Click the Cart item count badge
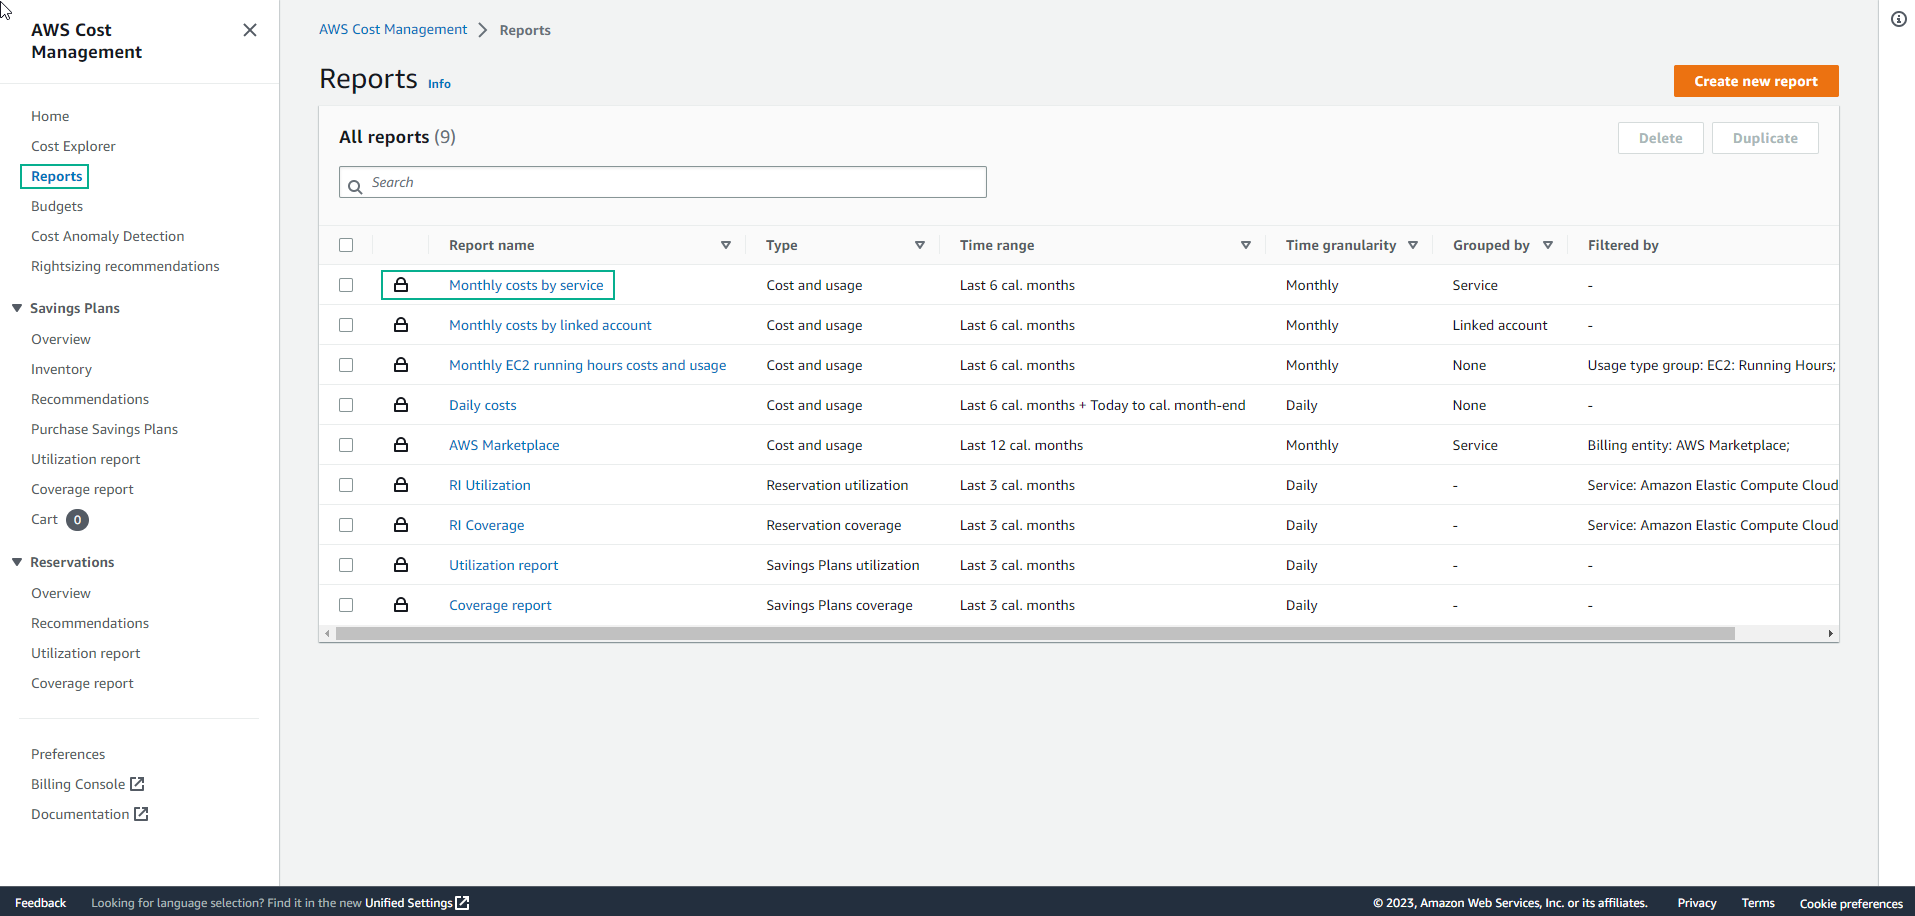 point(77,520)
